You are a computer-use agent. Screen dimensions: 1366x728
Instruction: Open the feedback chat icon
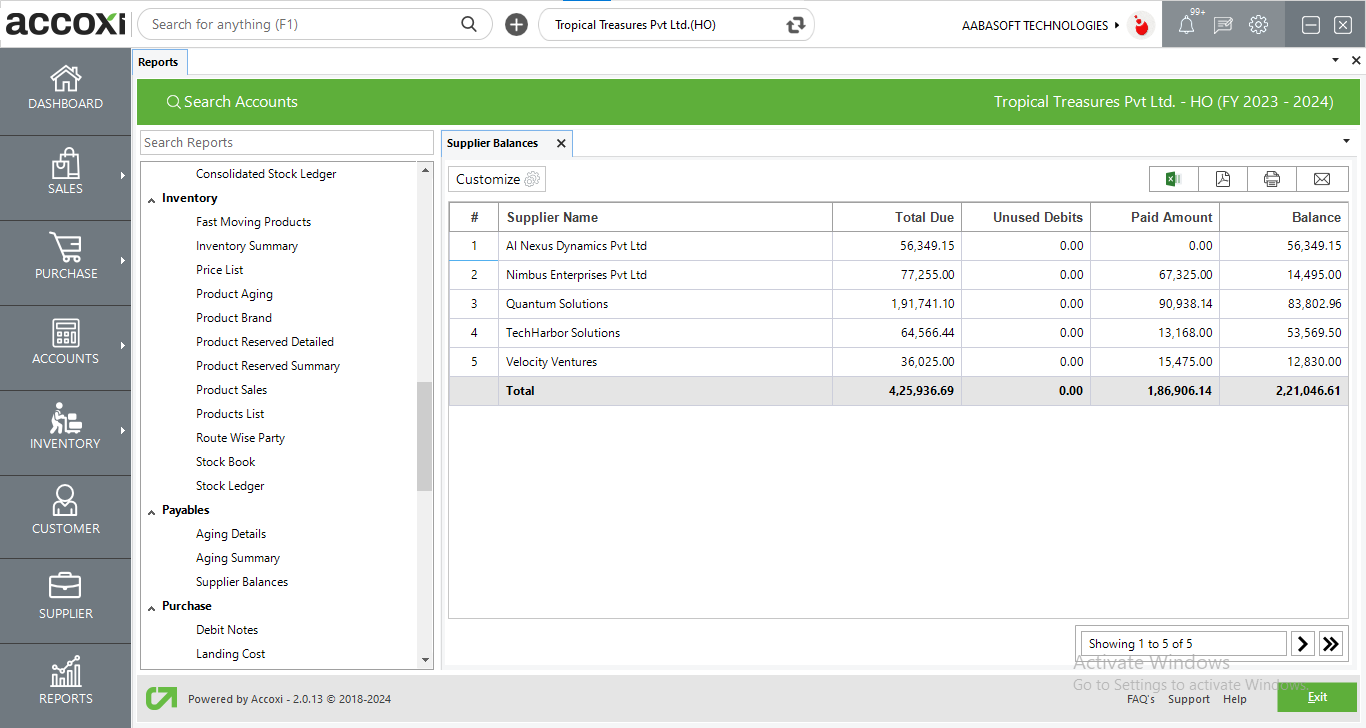click(1222, 24)
